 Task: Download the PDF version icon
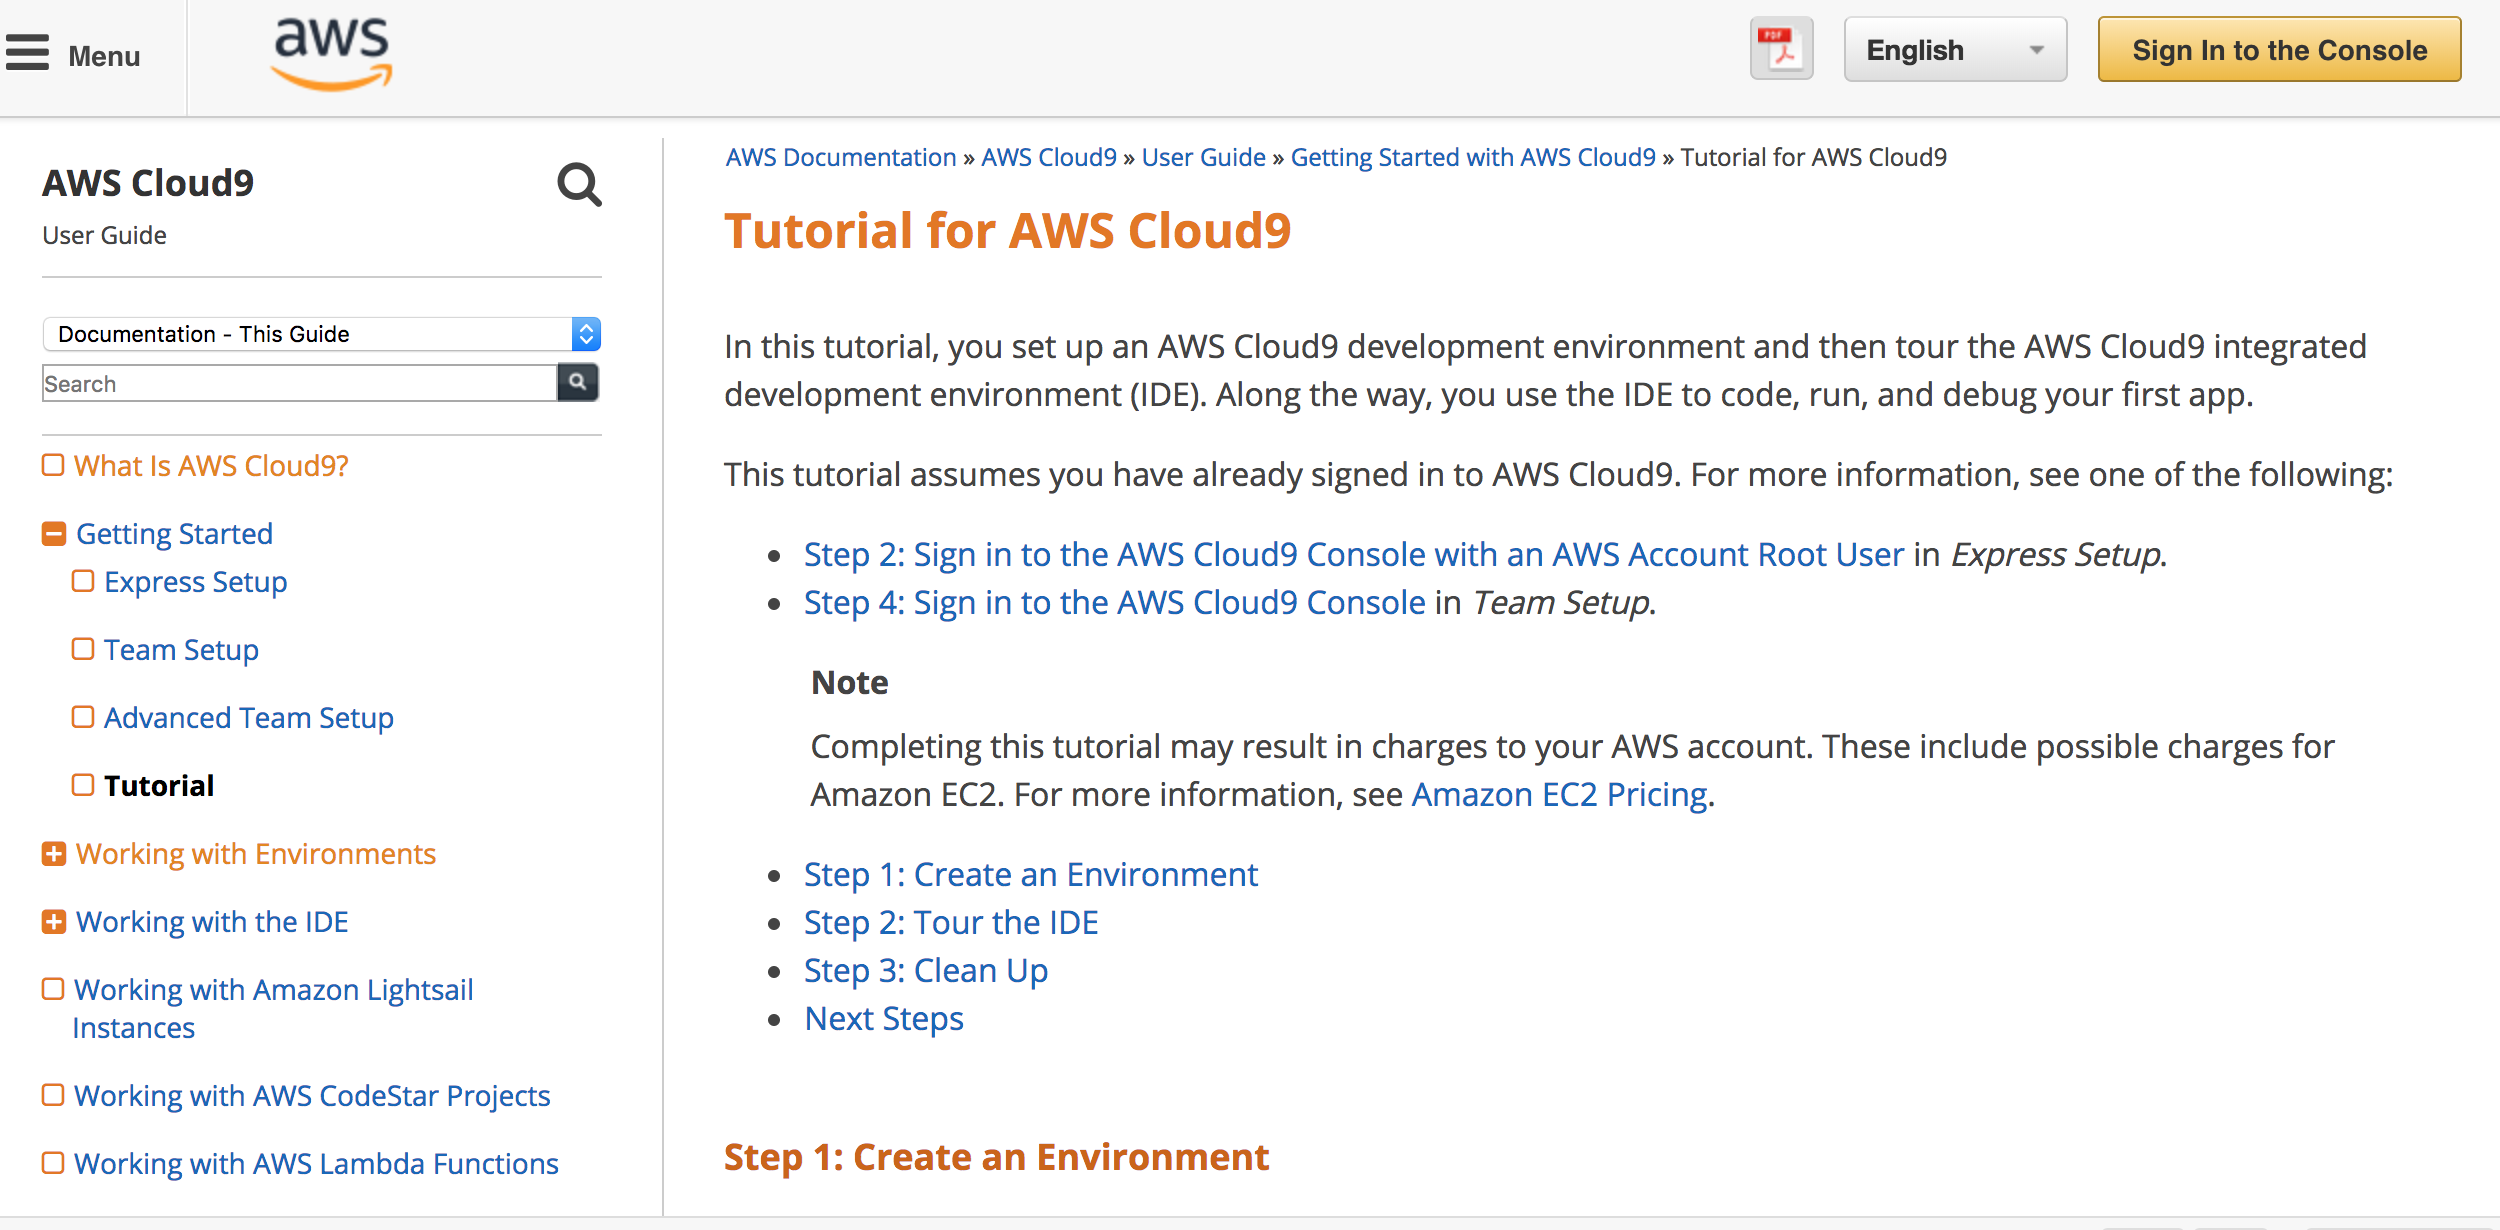click(x=1781, y=49)
